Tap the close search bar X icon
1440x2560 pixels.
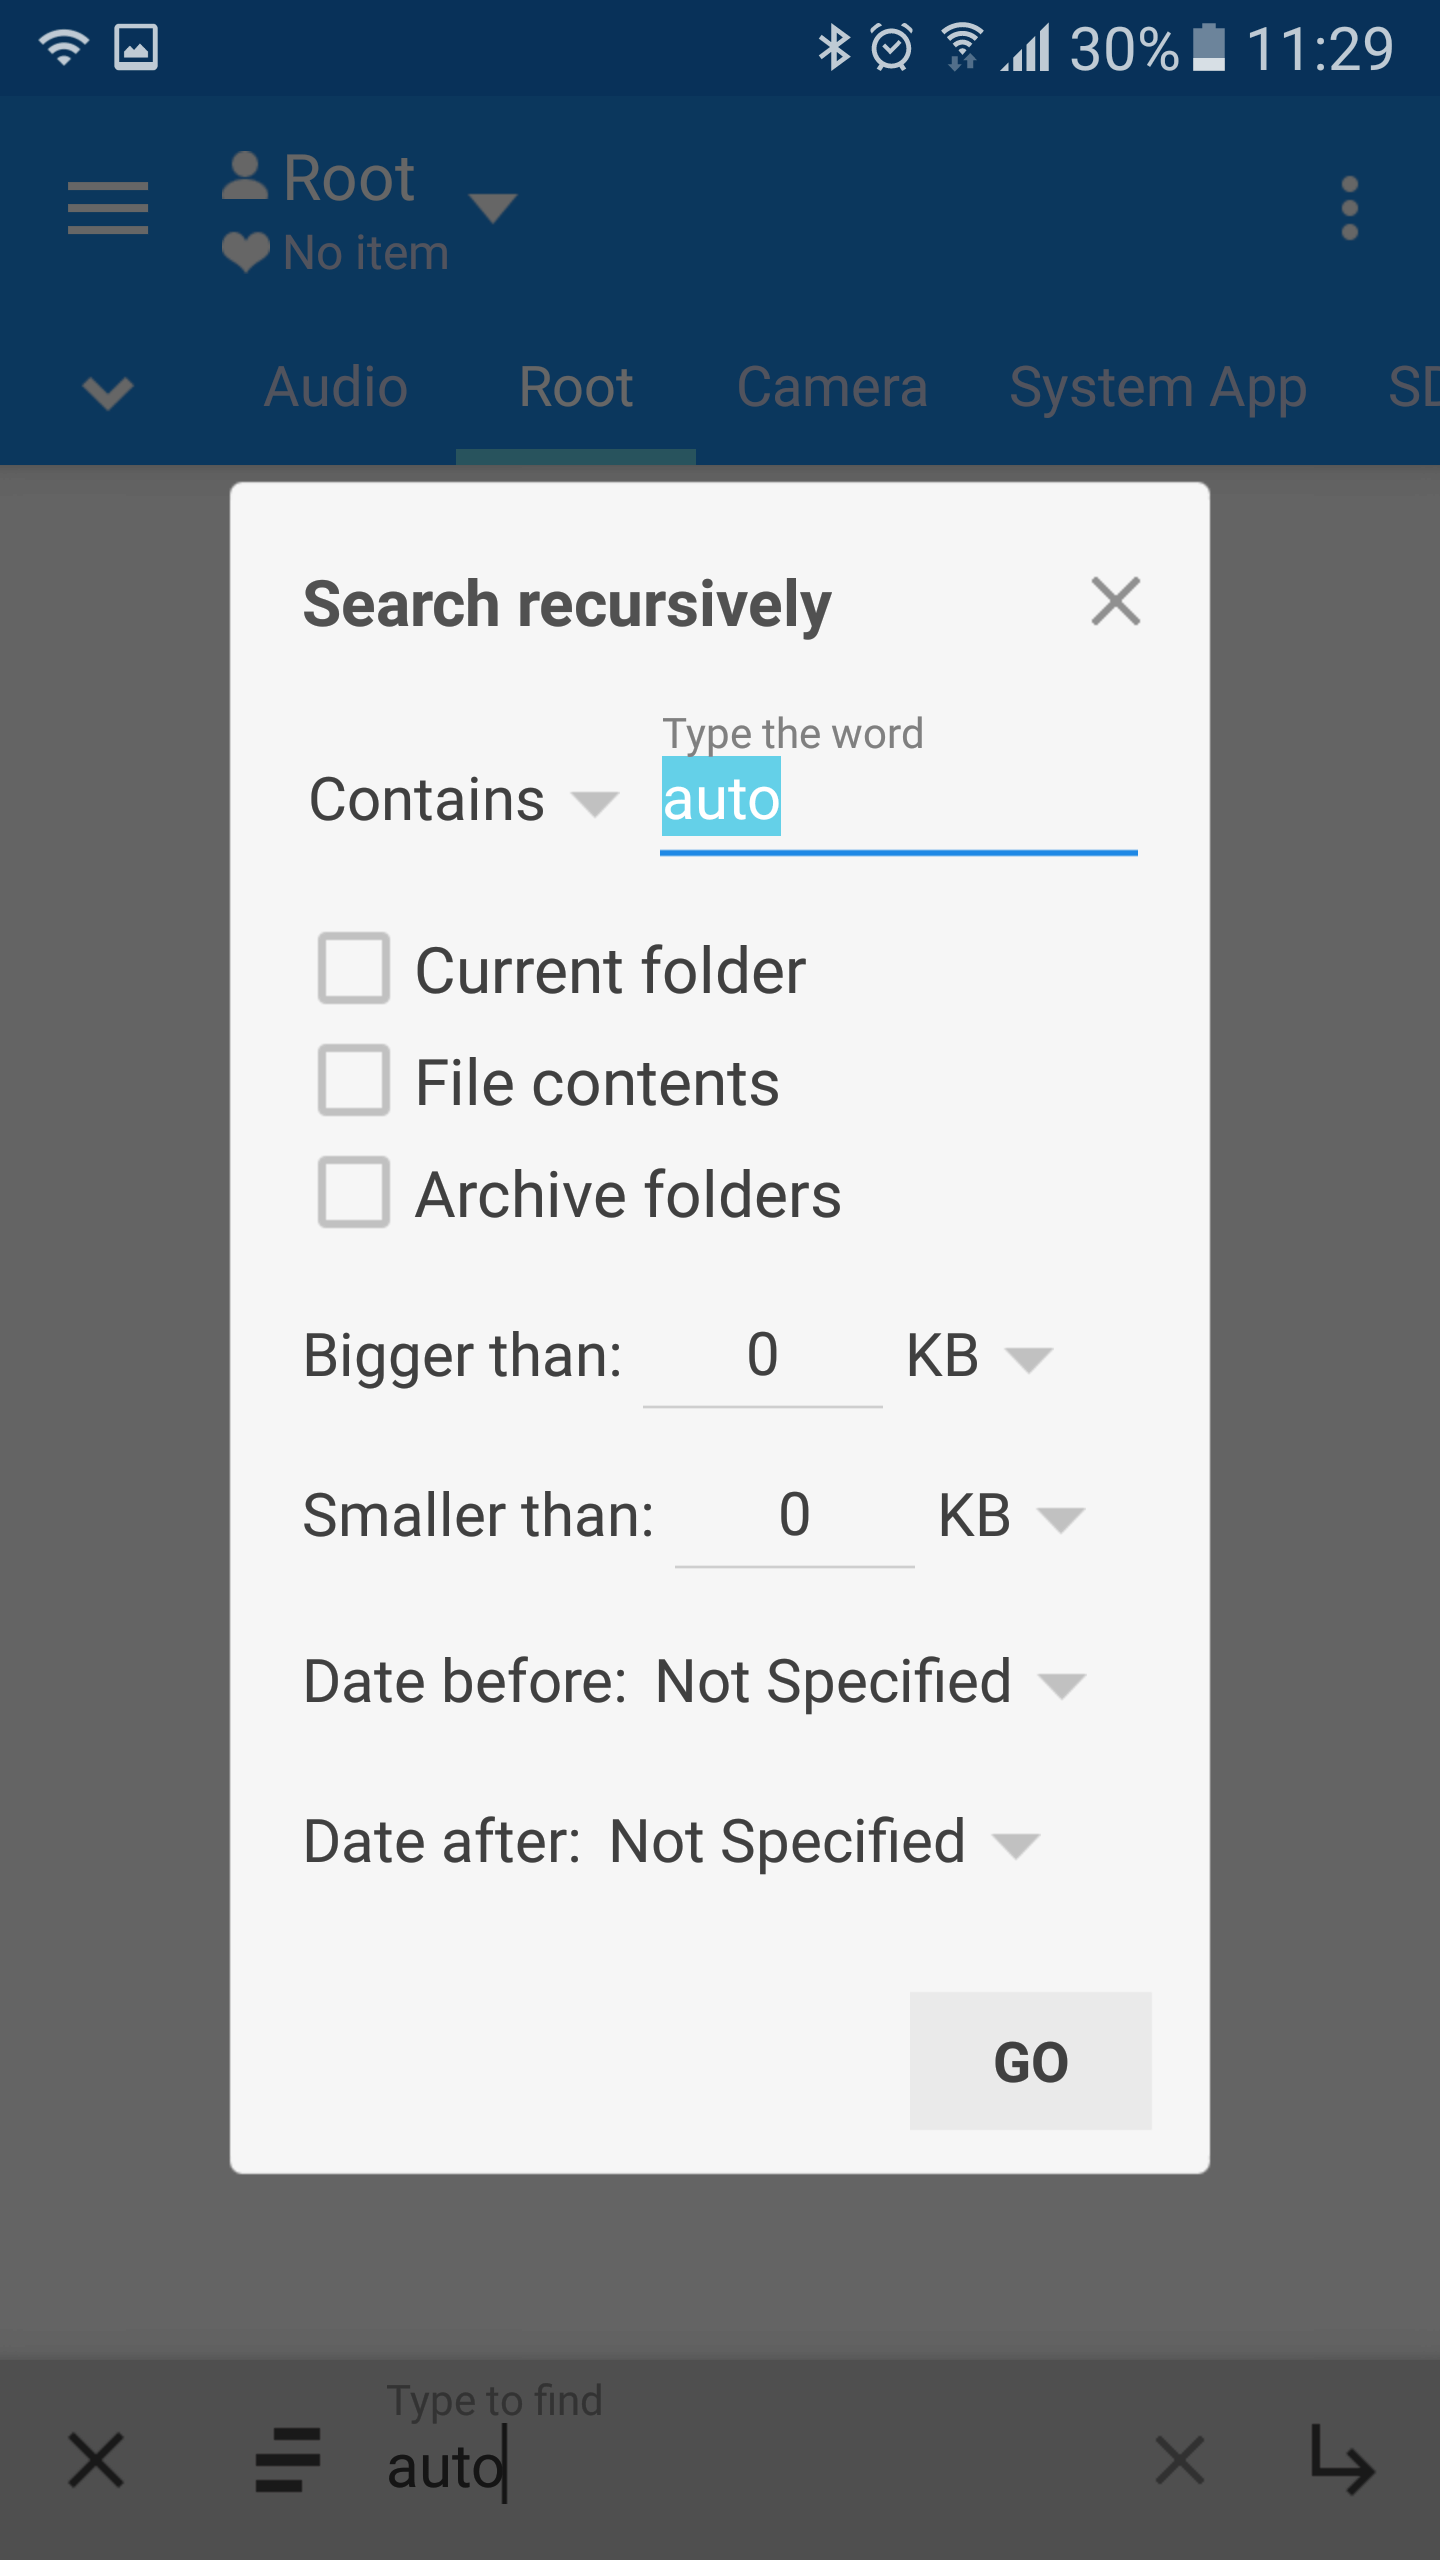96,2460
